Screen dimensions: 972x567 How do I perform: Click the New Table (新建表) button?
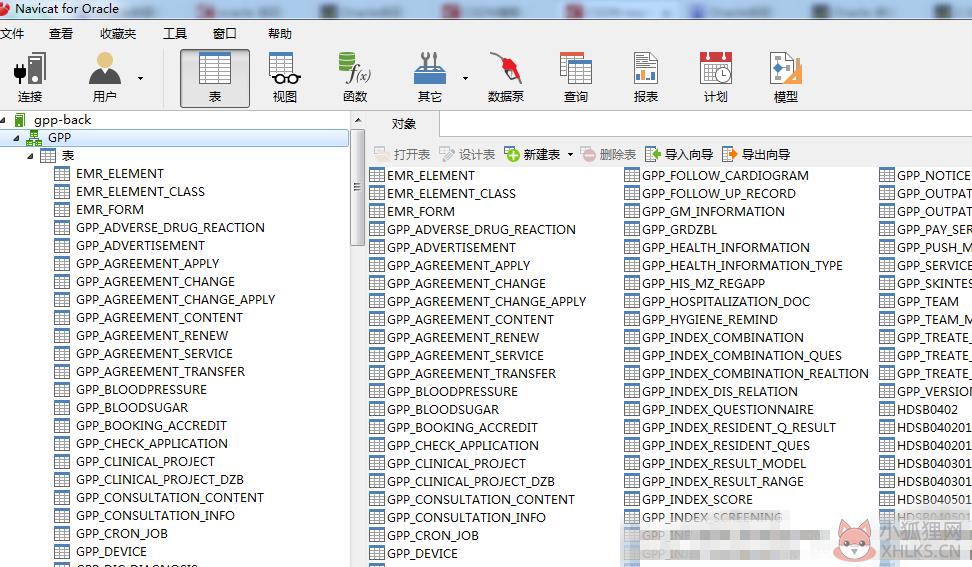(532, 154)
